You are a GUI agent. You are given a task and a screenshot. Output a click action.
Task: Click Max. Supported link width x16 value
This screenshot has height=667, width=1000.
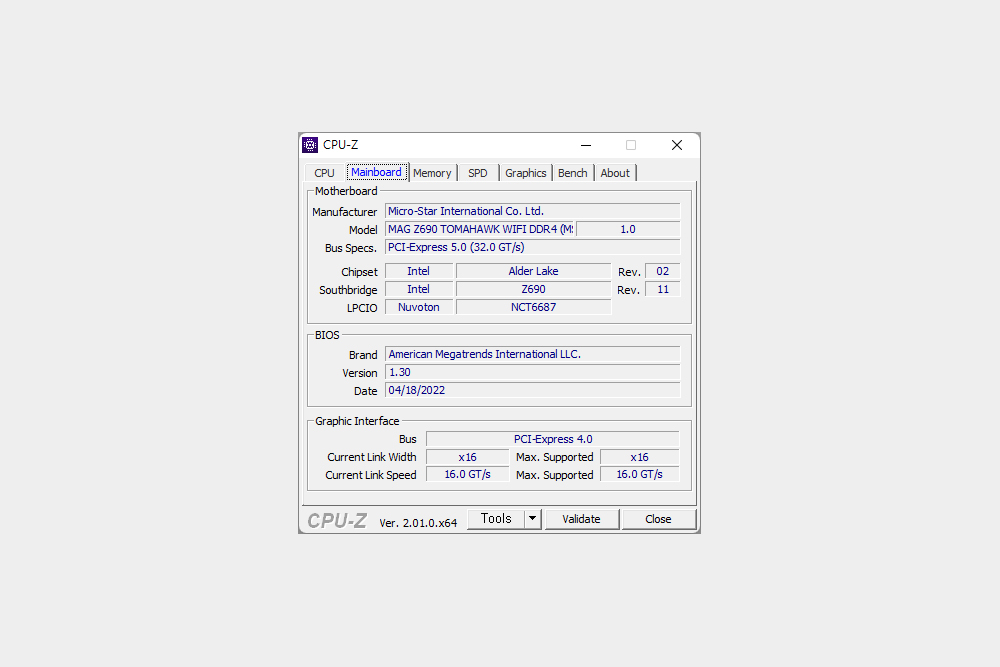click(x=640, y=457)
